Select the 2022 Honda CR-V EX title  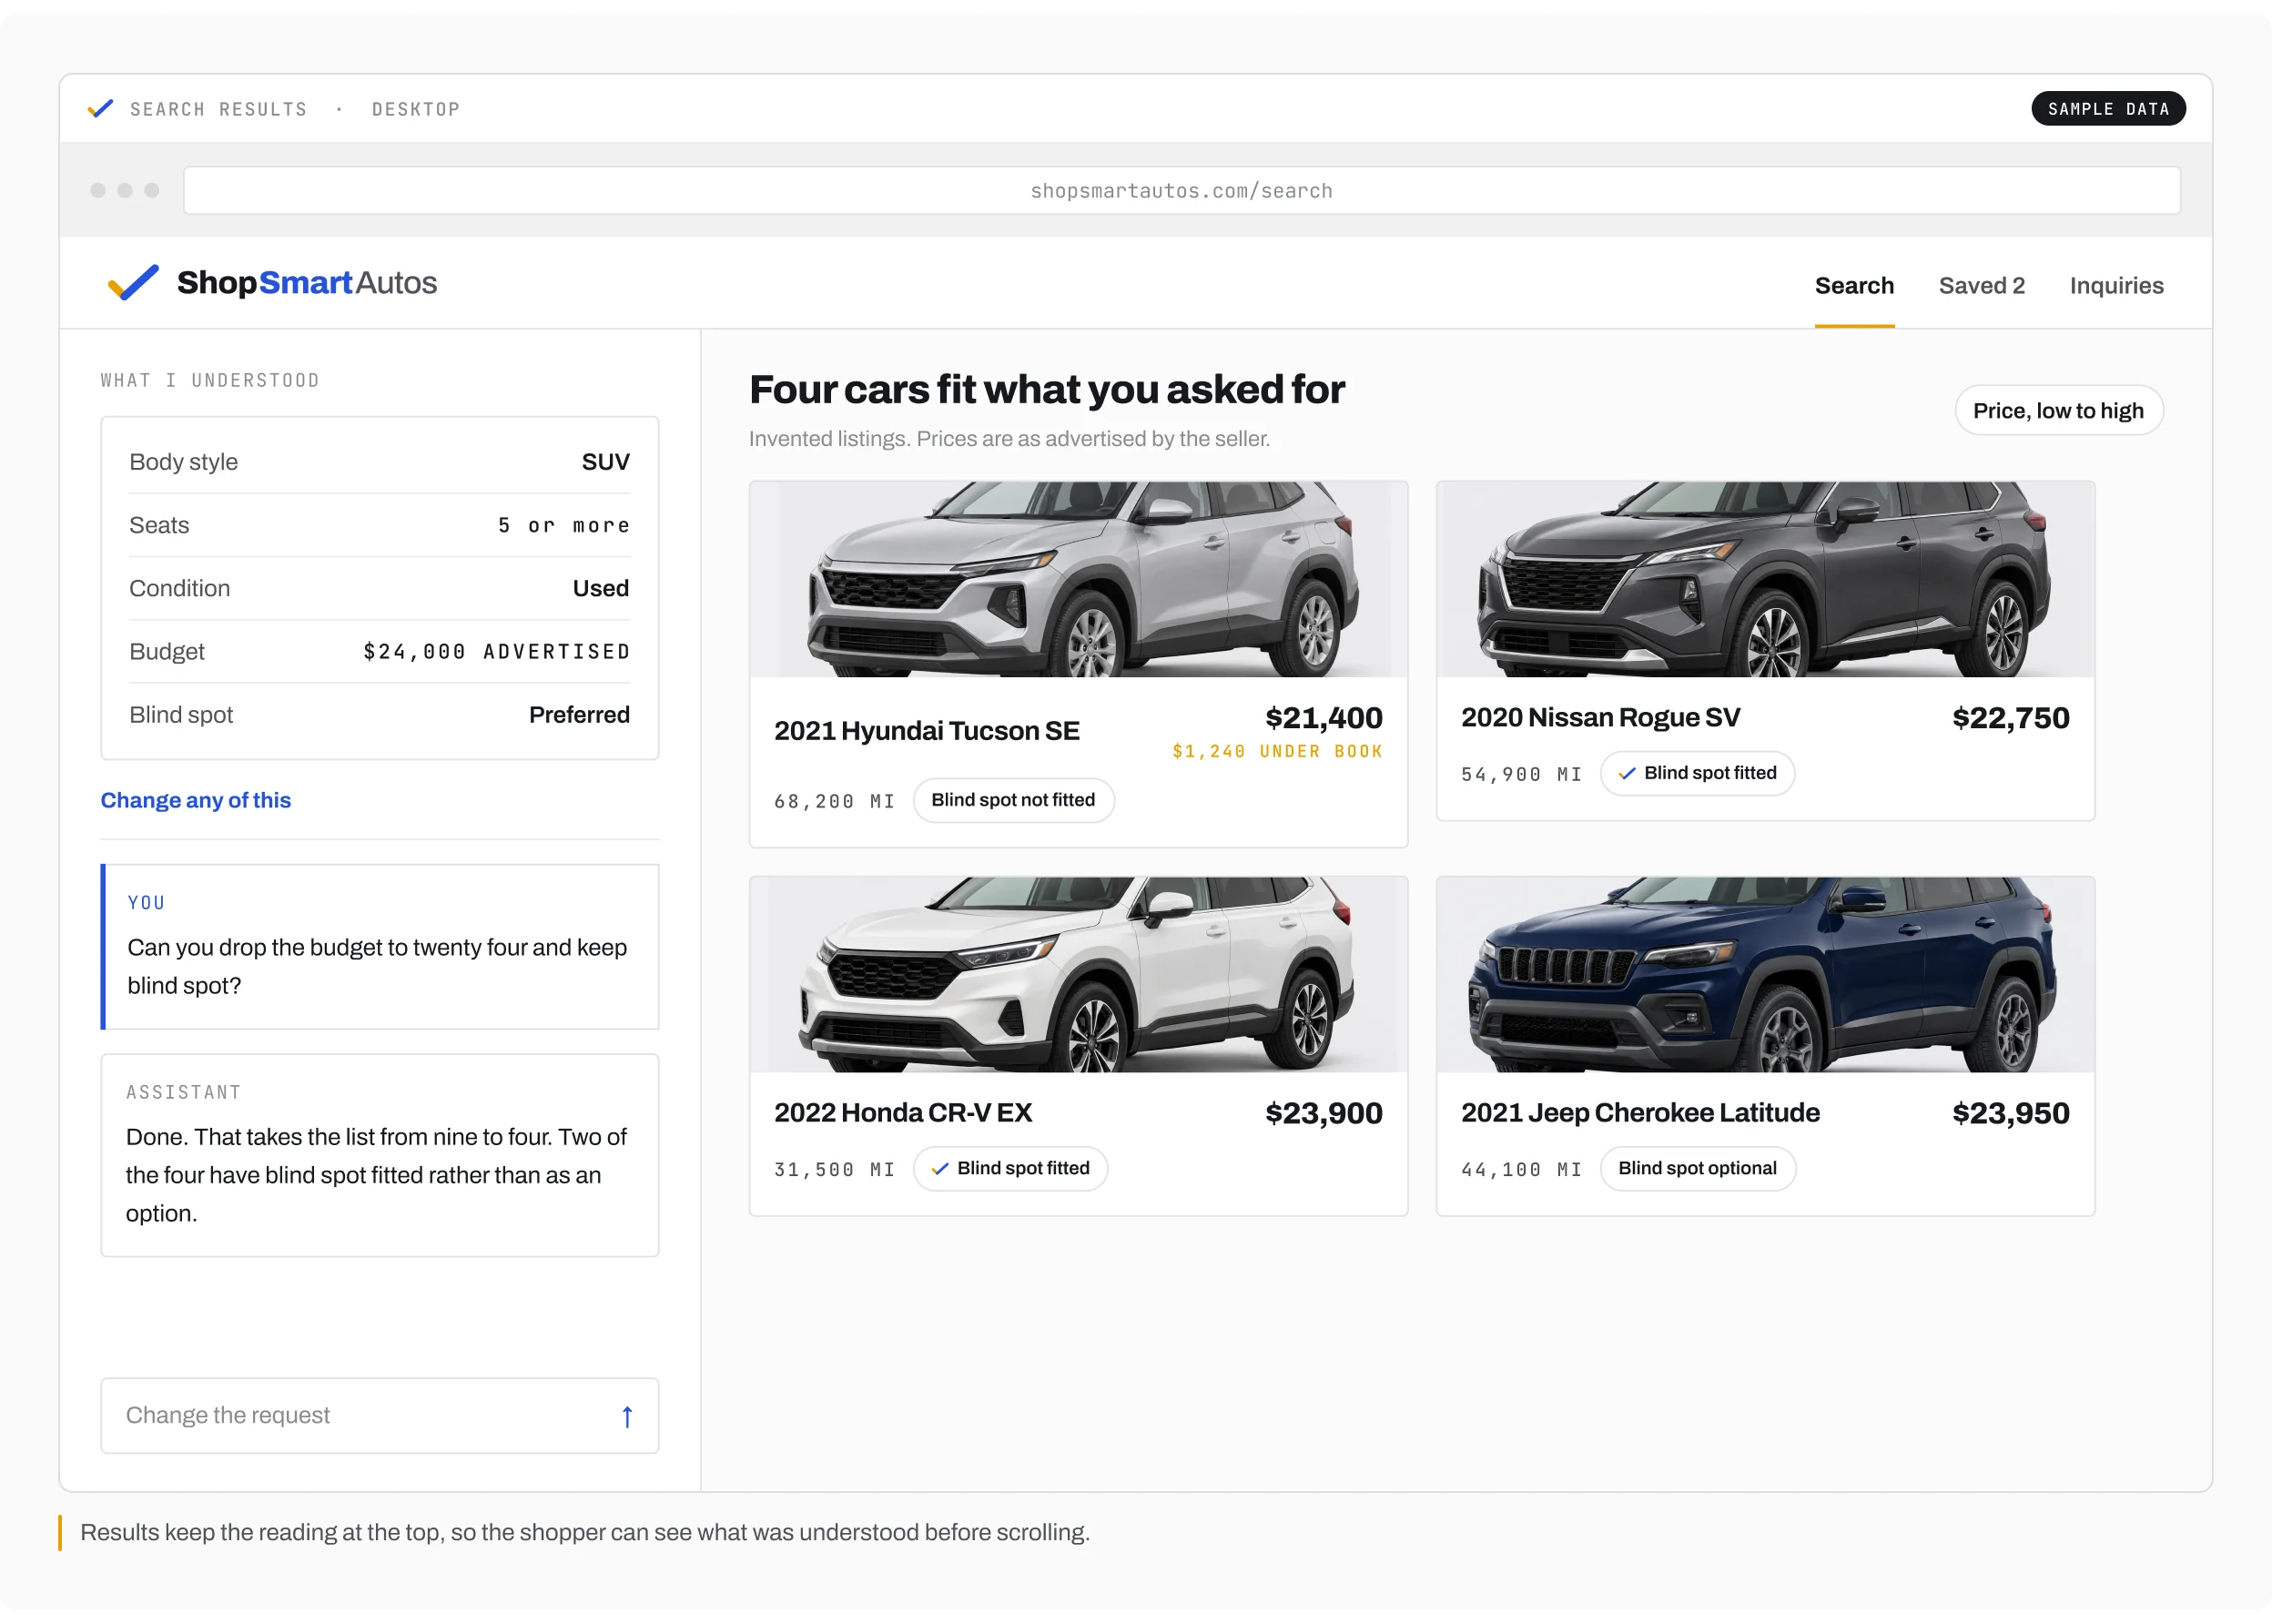point(903,1113)
